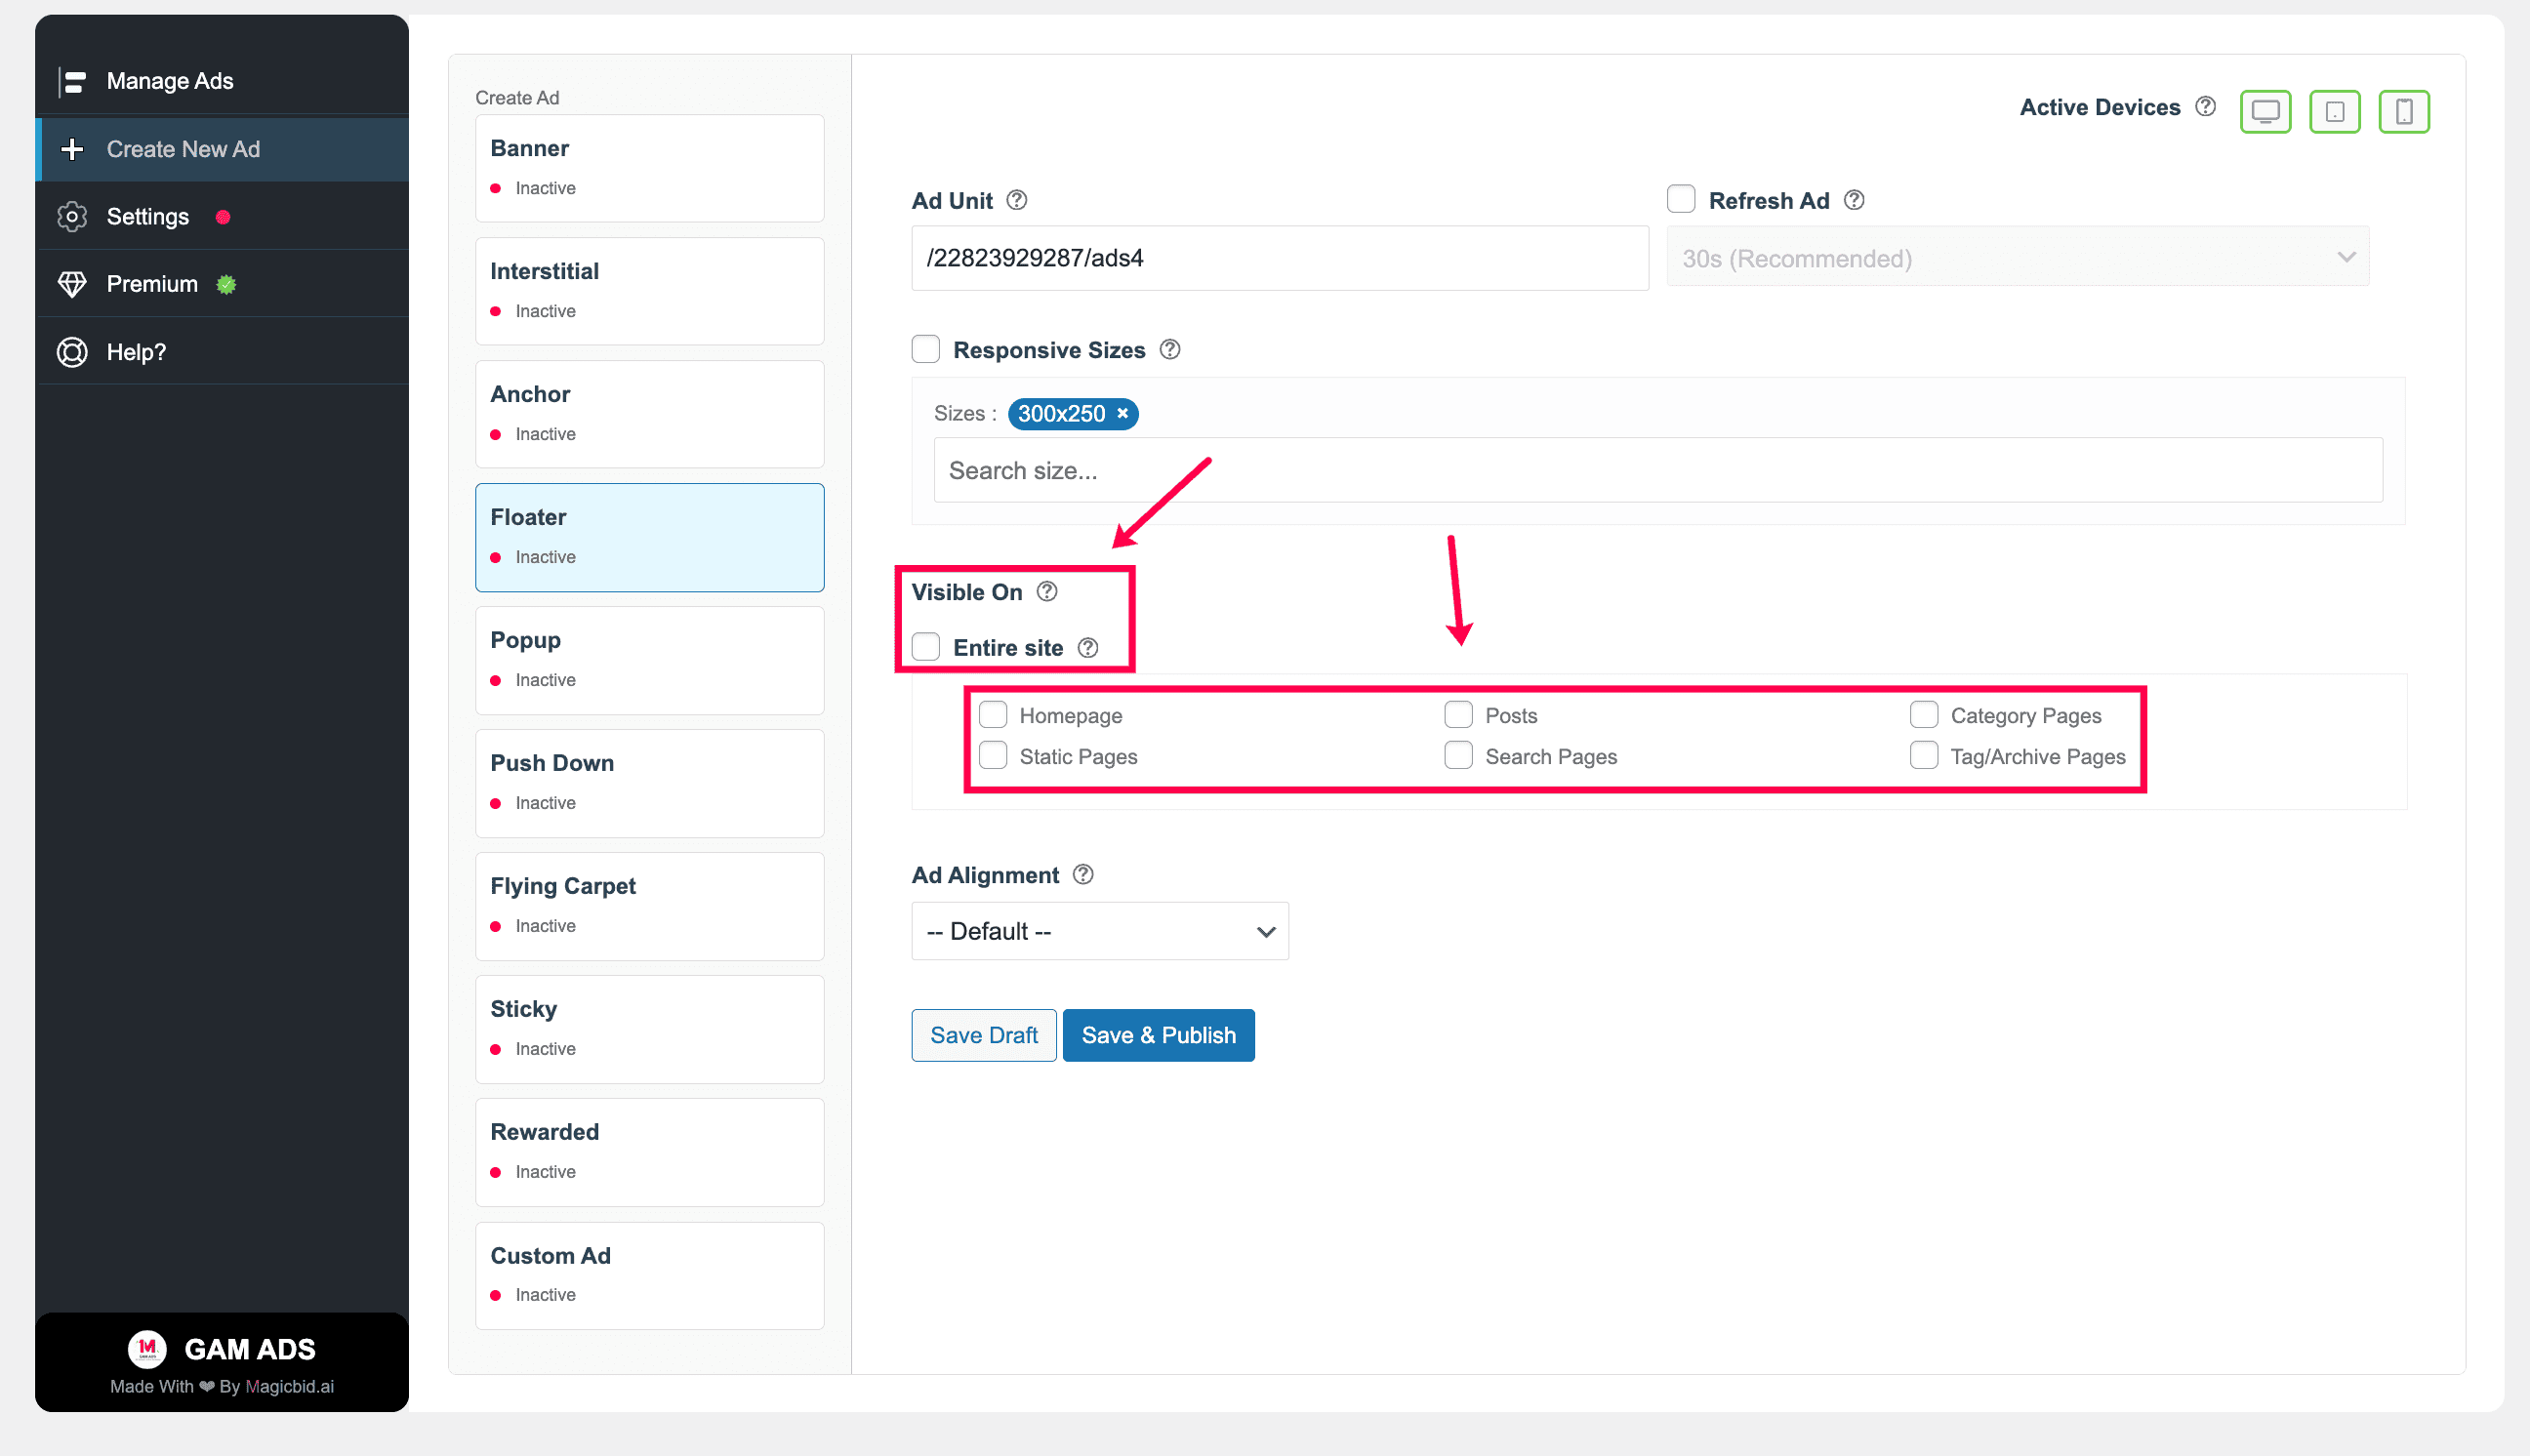Open the 30s (Recommended) refresh dropdown

[2016, 258]
